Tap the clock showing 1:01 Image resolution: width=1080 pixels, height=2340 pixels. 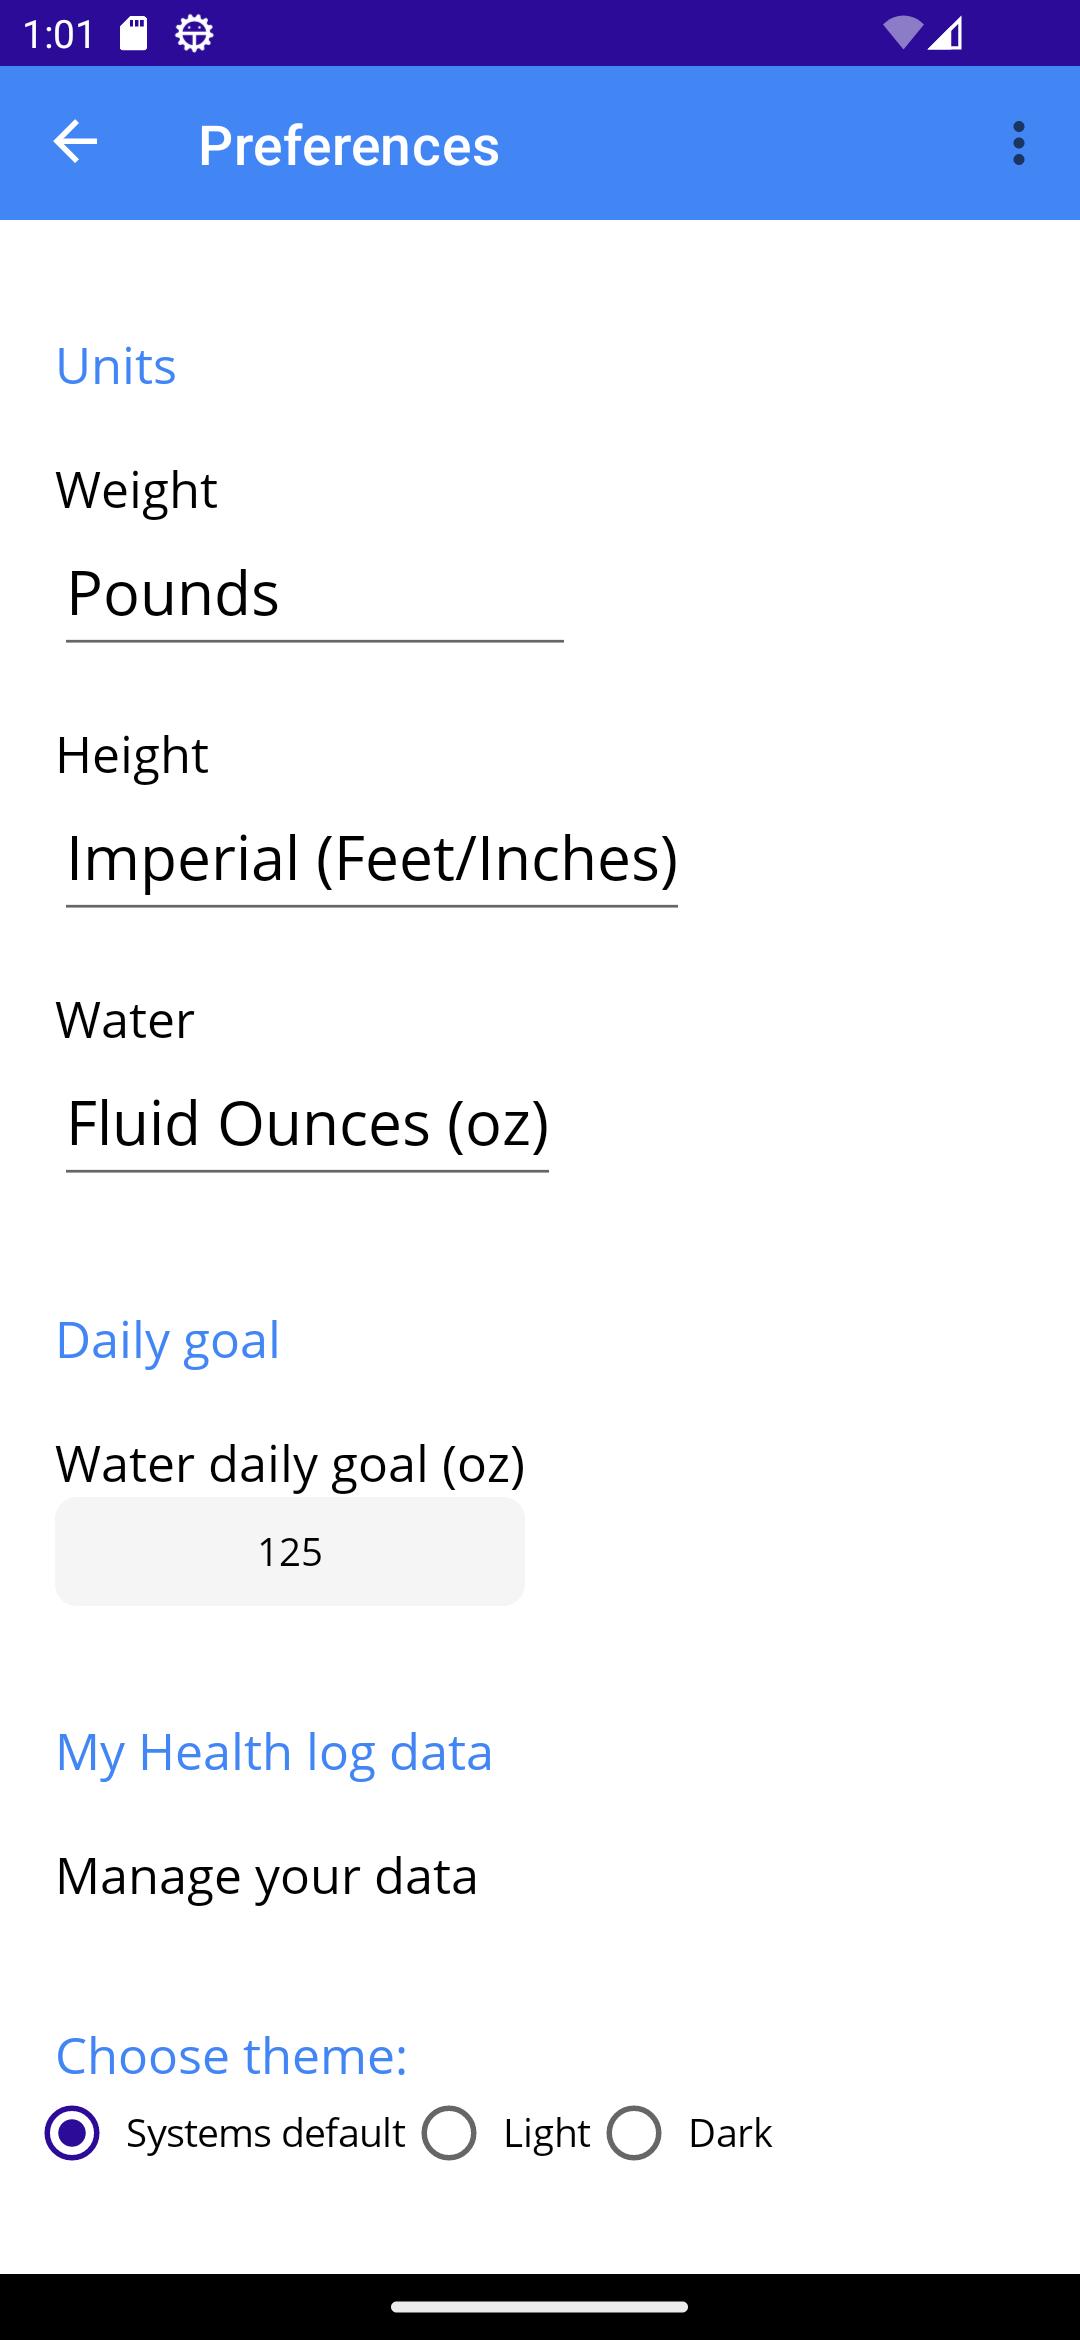coord(58,34)
